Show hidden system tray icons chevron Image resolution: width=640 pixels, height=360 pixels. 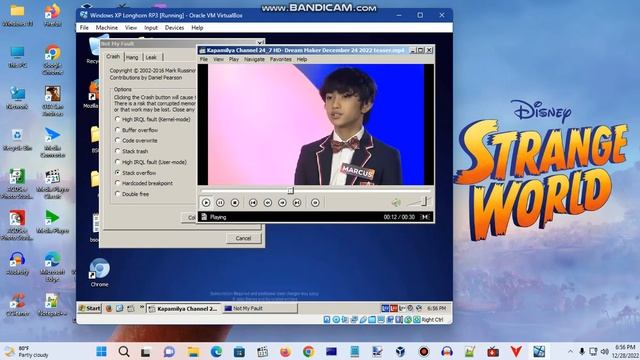click(x=570, y=351)
